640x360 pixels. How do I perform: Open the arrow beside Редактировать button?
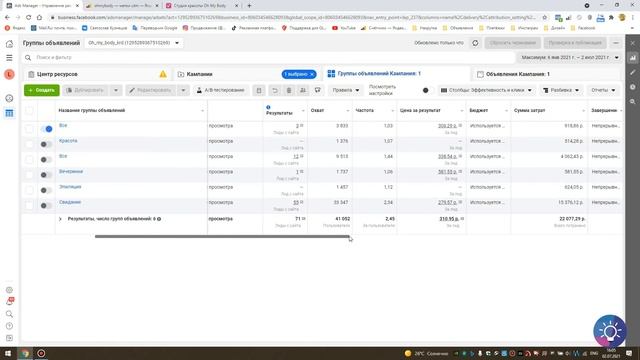point(183,90)
